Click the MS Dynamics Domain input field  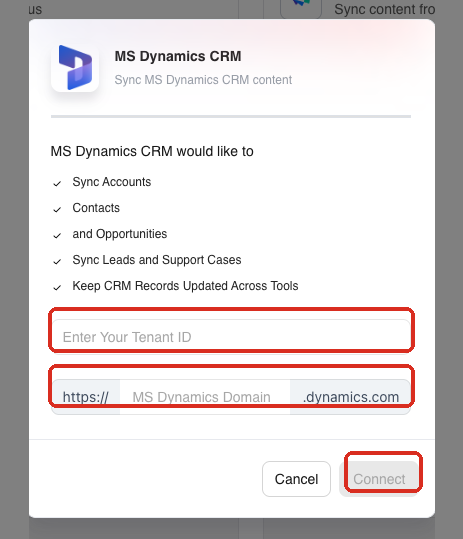pyautogui.click(x=205, y=397)
